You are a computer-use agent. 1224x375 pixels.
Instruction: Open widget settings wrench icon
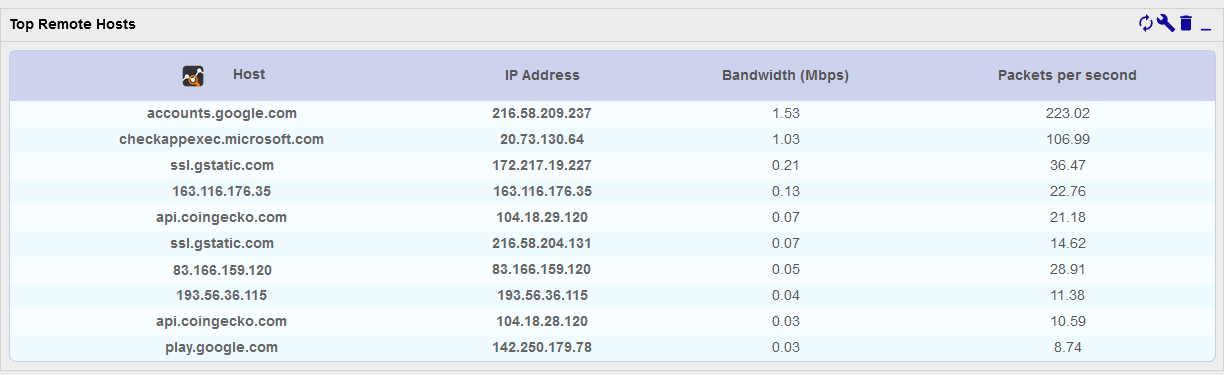click(1166, 23)
